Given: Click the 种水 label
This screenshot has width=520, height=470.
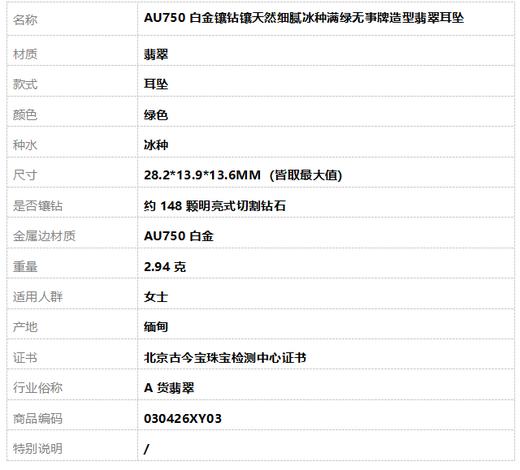Looking at the screenshot, I should pyautogui.click(x=25, y=145).
